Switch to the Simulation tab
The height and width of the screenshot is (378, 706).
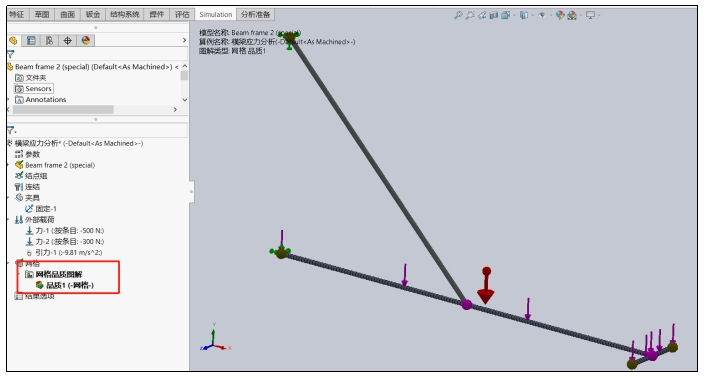(216, 14)
